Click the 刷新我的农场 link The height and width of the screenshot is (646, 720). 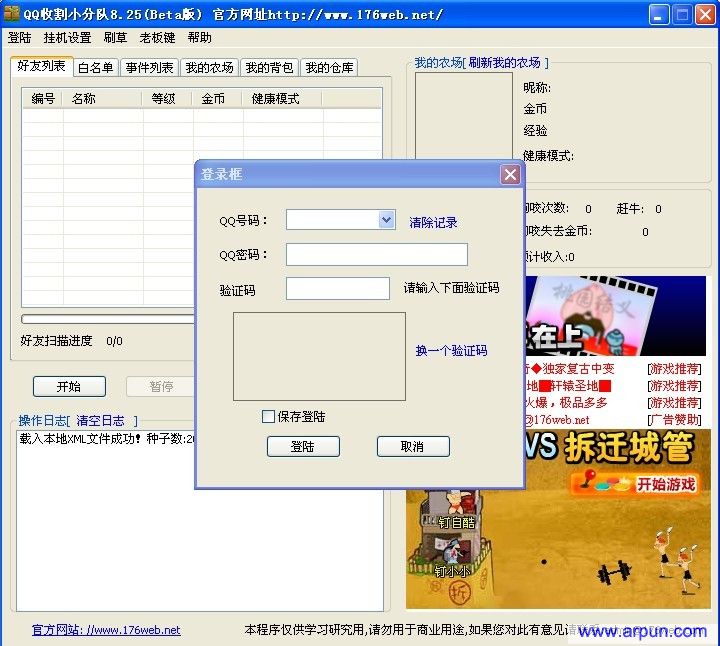click(504, 63)
